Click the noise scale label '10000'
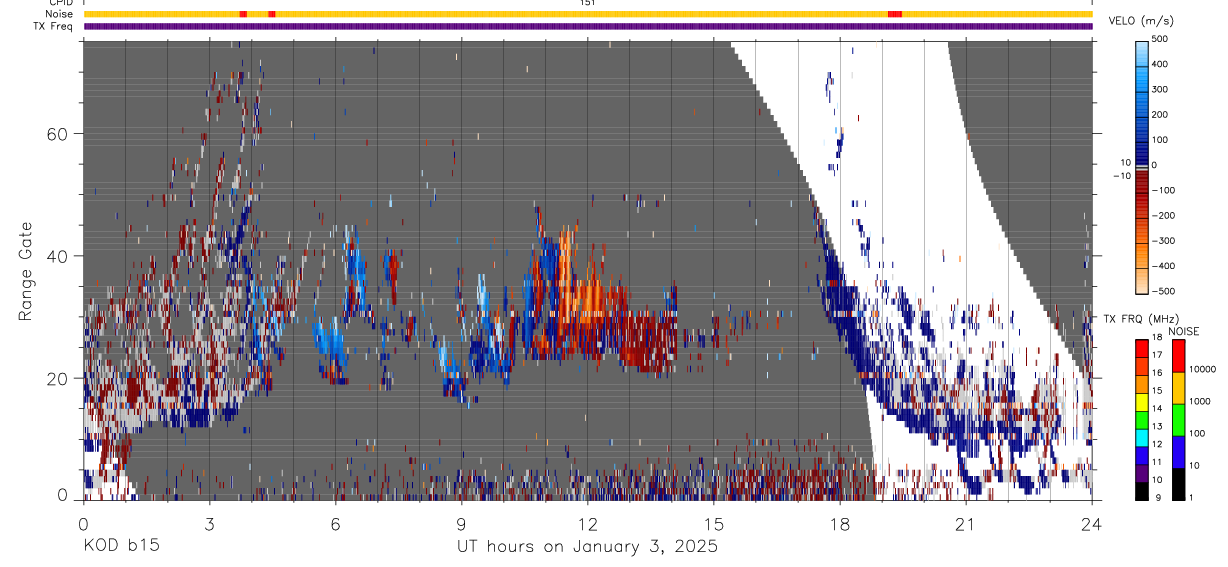The image size is (1228, 567). [x=1201, y=370]
